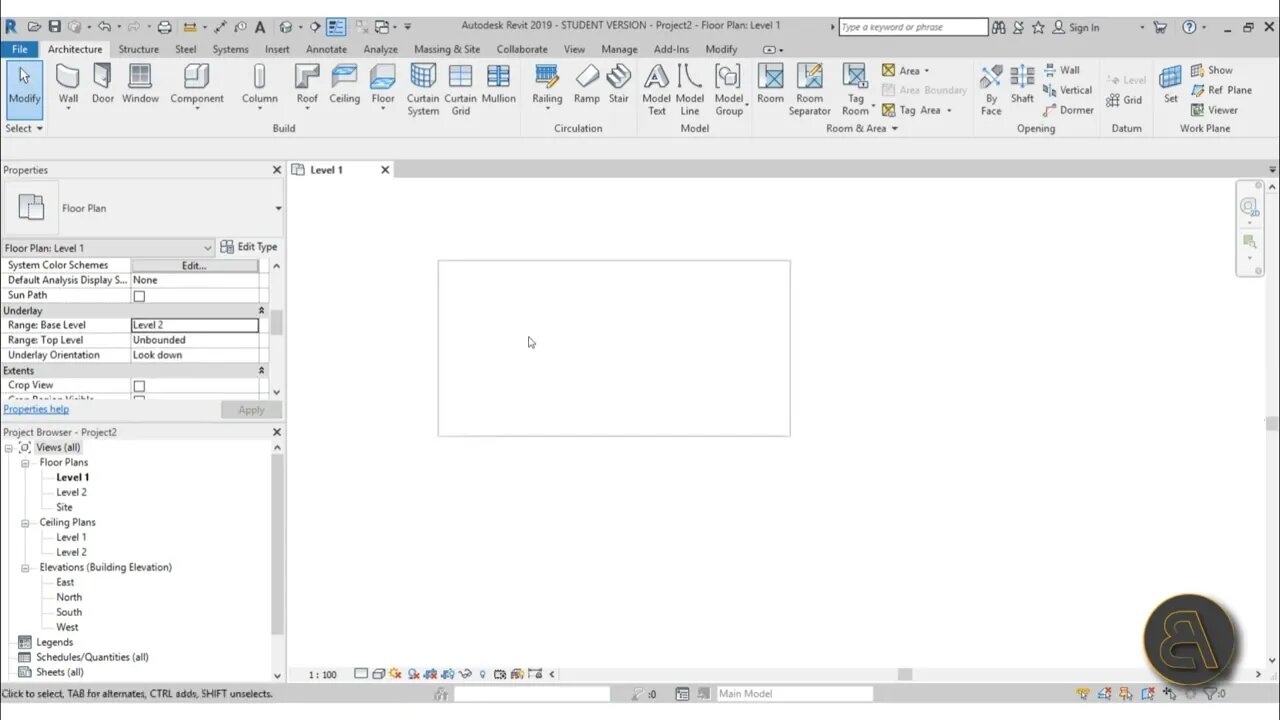Choose the Component tool

tap(196, 84)
